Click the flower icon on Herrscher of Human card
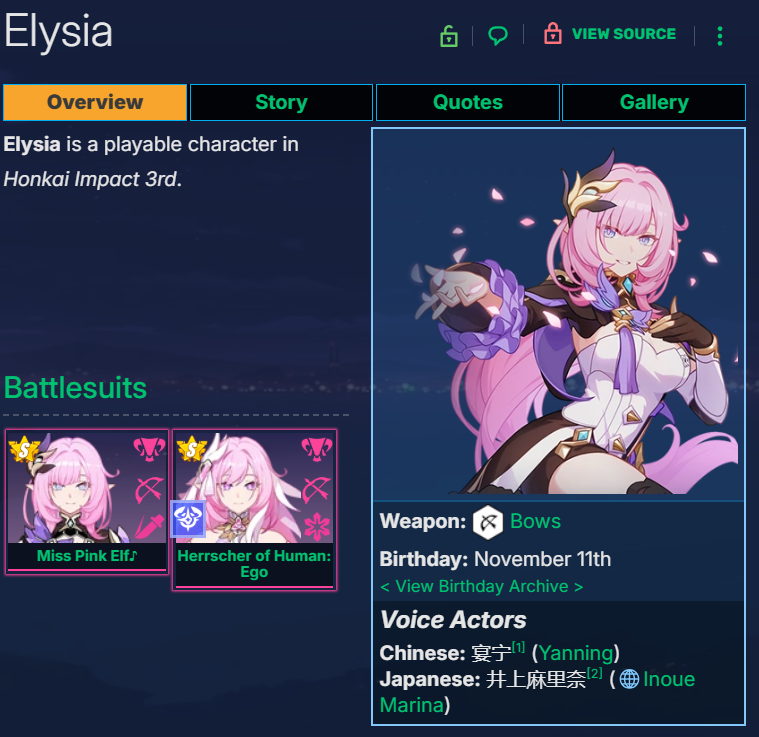The width and height of the screenshot is (759, 737). (317, 526)
